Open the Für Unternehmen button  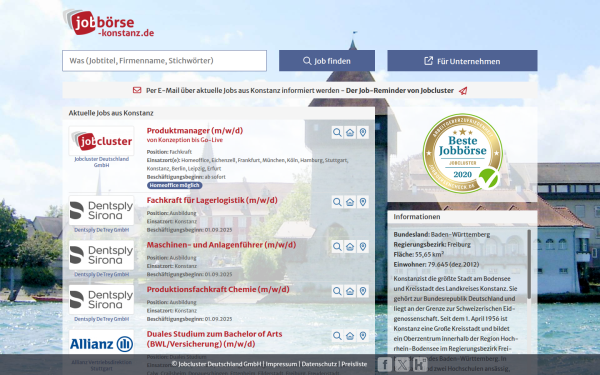[x=462, y=60]
